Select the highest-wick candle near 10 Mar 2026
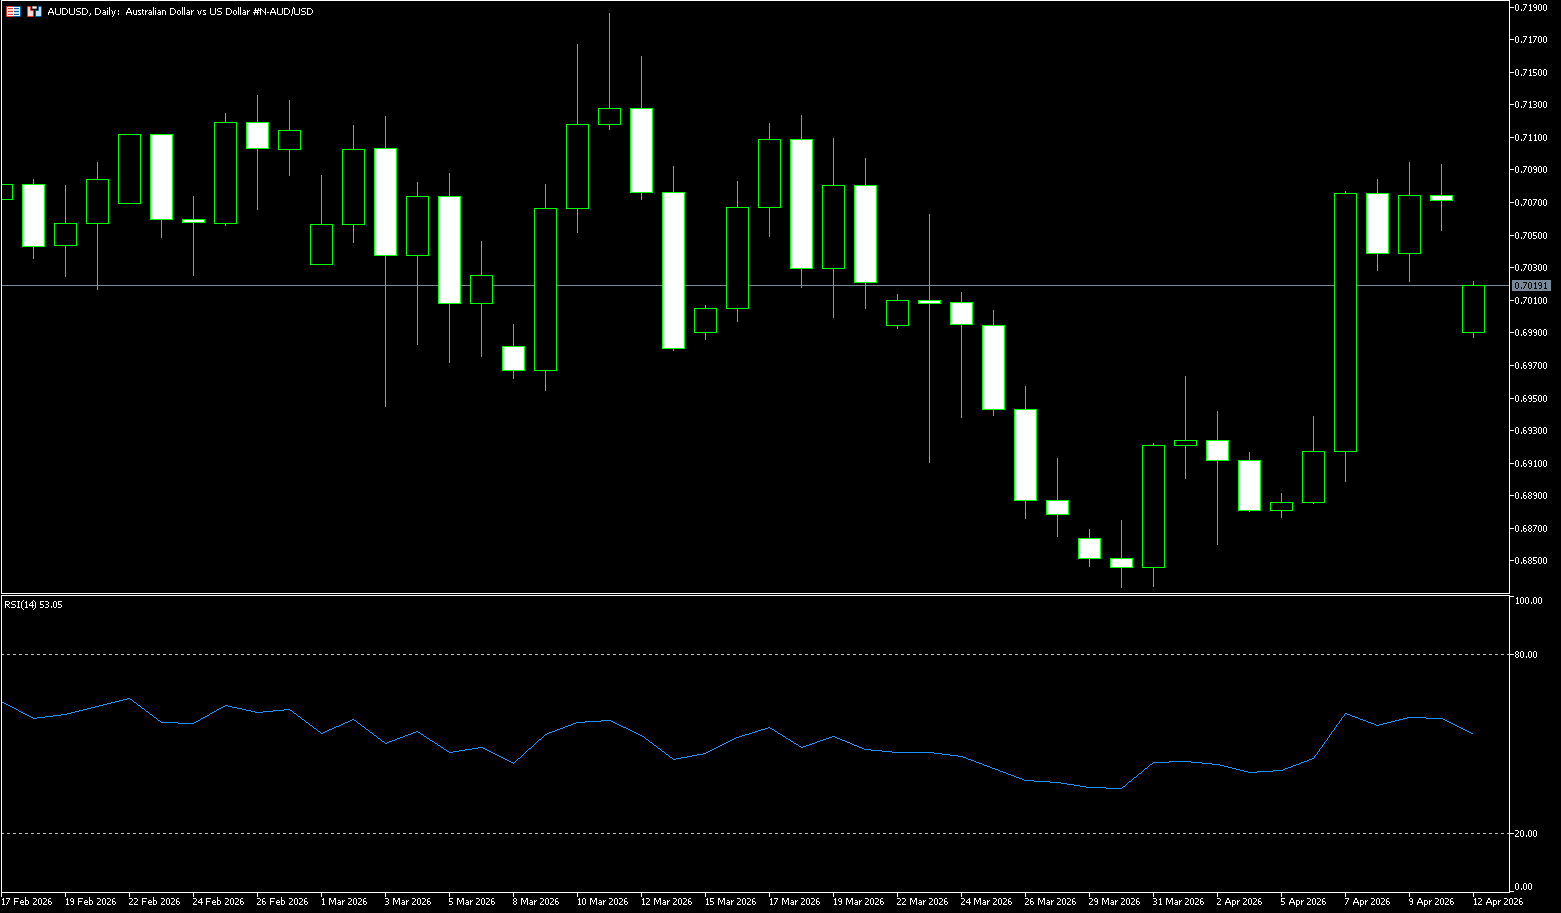The width and height of the screenshot is (1561, 913). point(609,116)
